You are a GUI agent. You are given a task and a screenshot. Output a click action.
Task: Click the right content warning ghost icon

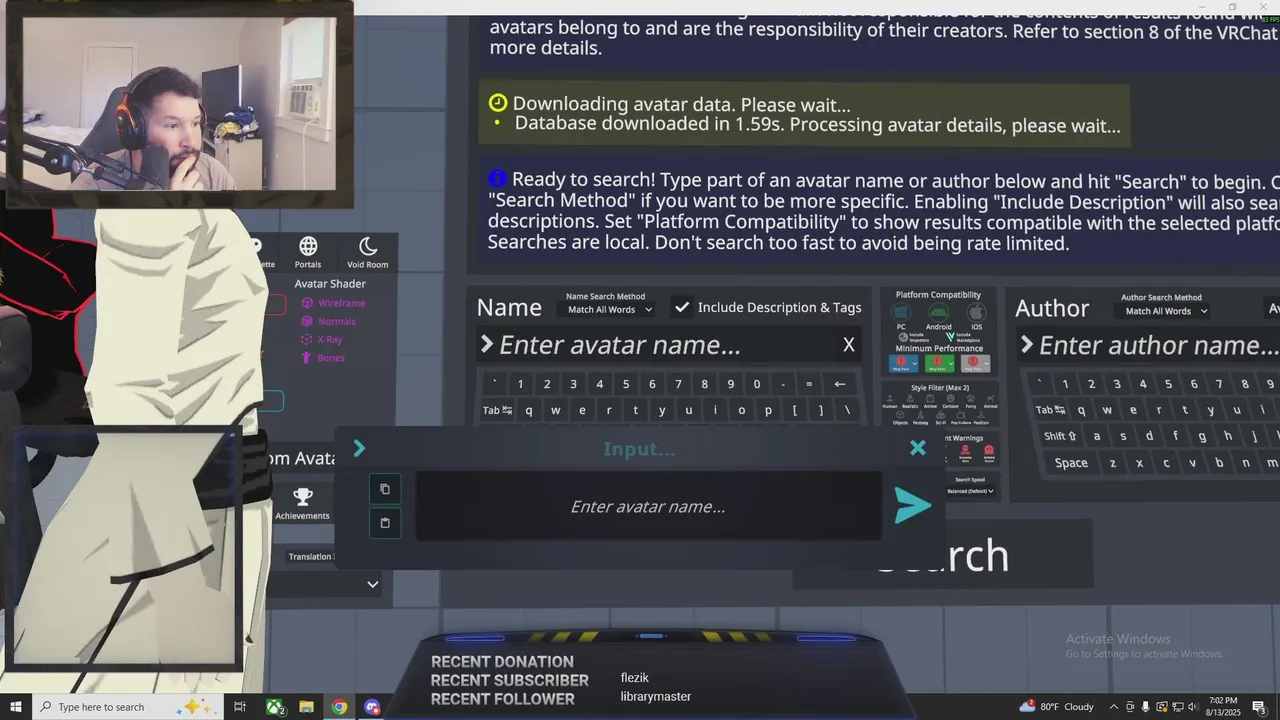pyautogui.click(x=989, y=452)
